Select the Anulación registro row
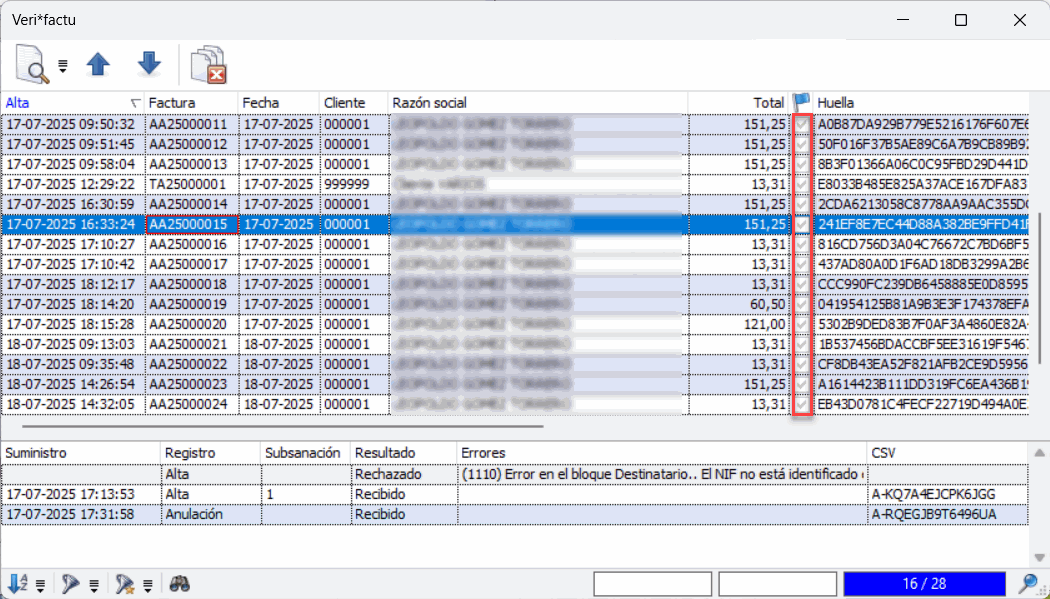Screen dimensions: 1050x599 [514, 515]
